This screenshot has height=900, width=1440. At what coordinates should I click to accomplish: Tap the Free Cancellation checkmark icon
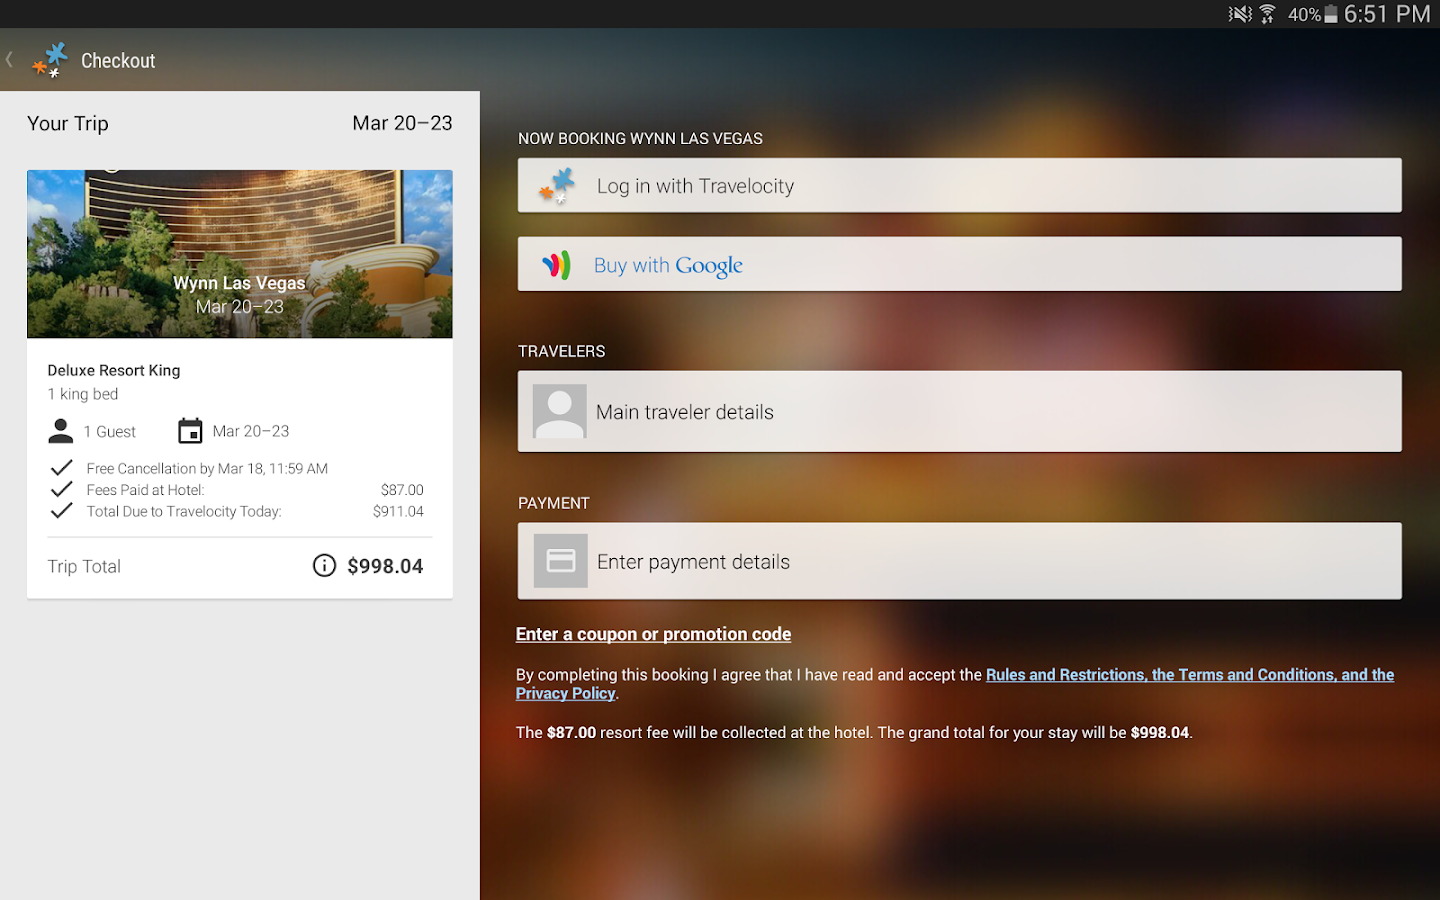[61, 468]
